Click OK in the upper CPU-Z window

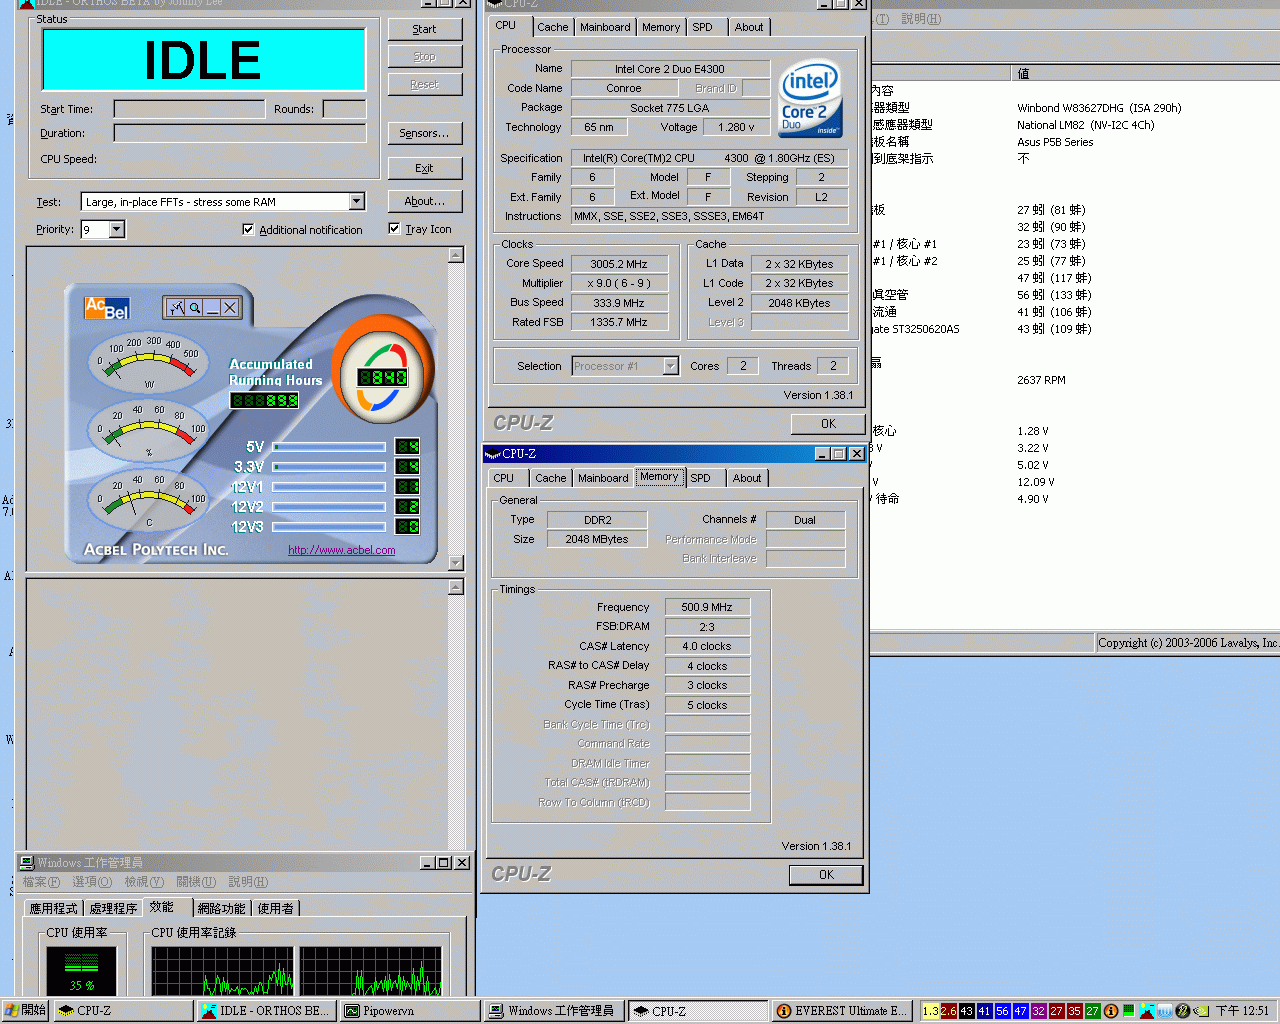828,424
